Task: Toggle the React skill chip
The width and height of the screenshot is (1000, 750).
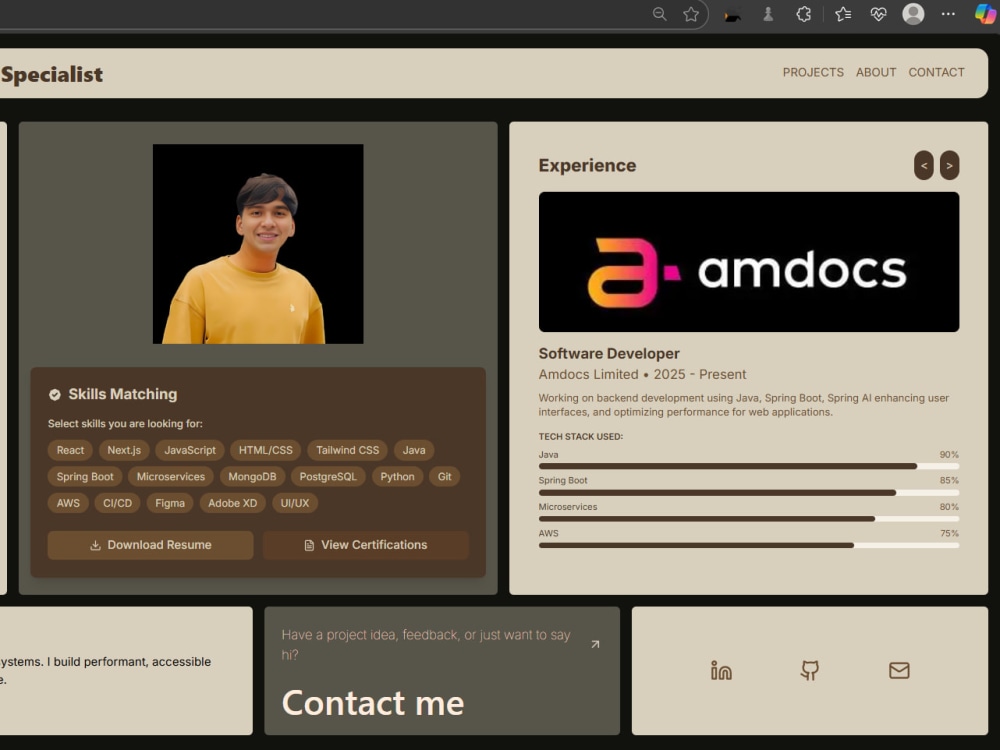Action: (x=70, y=450)
